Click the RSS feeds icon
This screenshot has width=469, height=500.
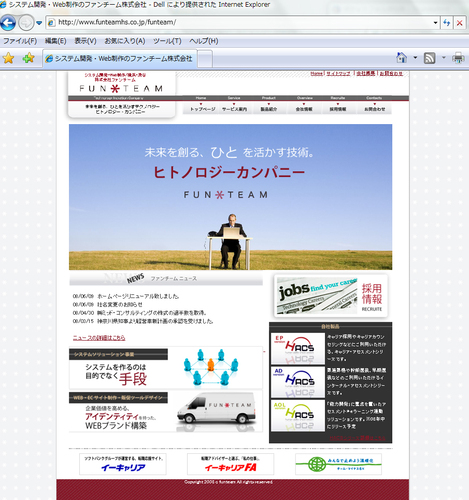click(429, 58)
